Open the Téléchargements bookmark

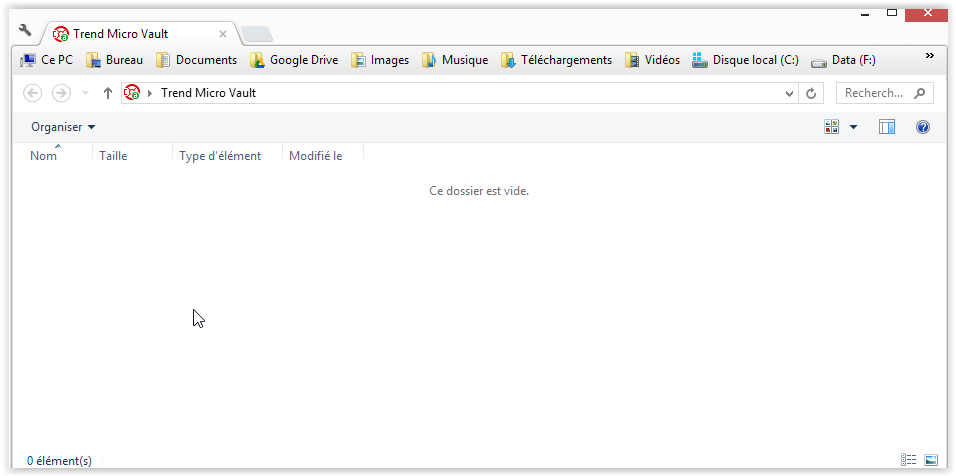(x=556, y=60)
